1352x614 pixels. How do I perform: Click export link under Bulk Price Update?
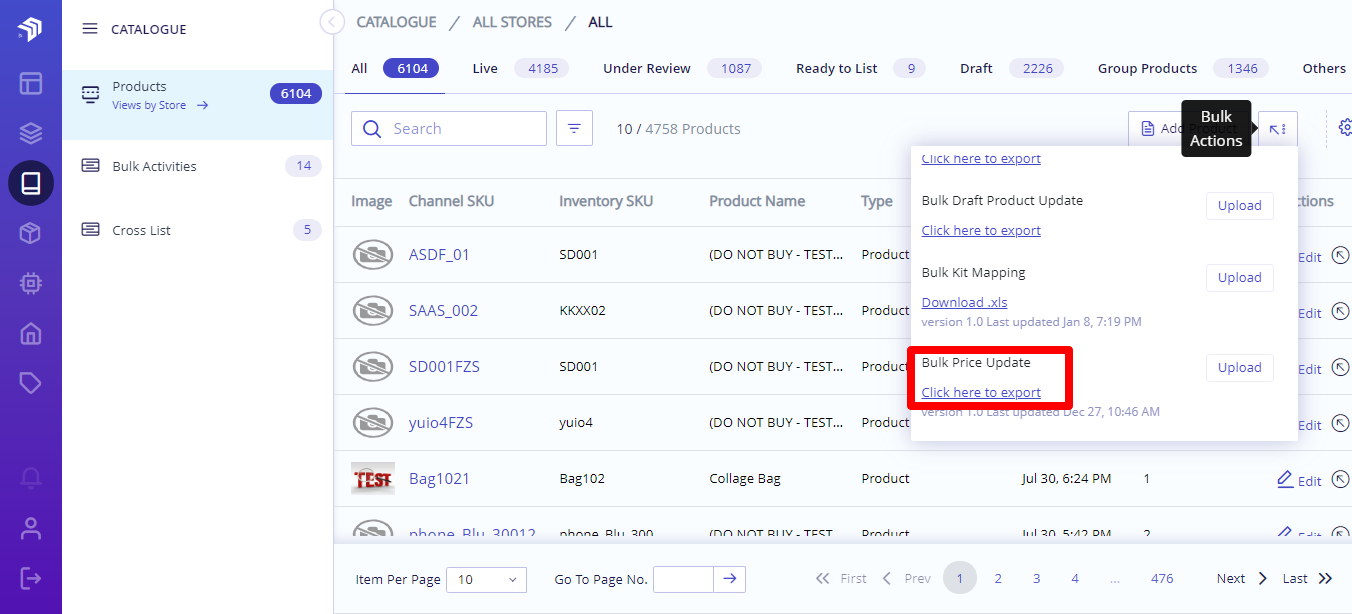(x=981, y=392)
